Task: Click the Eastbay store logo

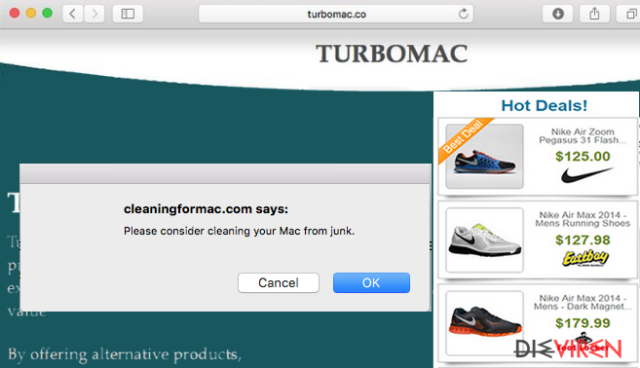Action: click(585, 258)
